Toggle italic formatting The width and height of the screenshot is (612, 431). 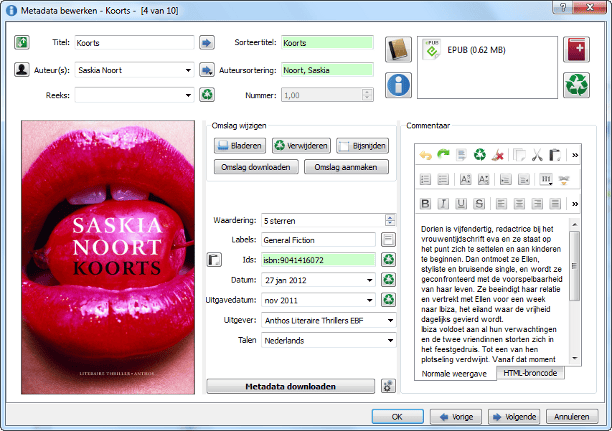click(x=443, y=204)
